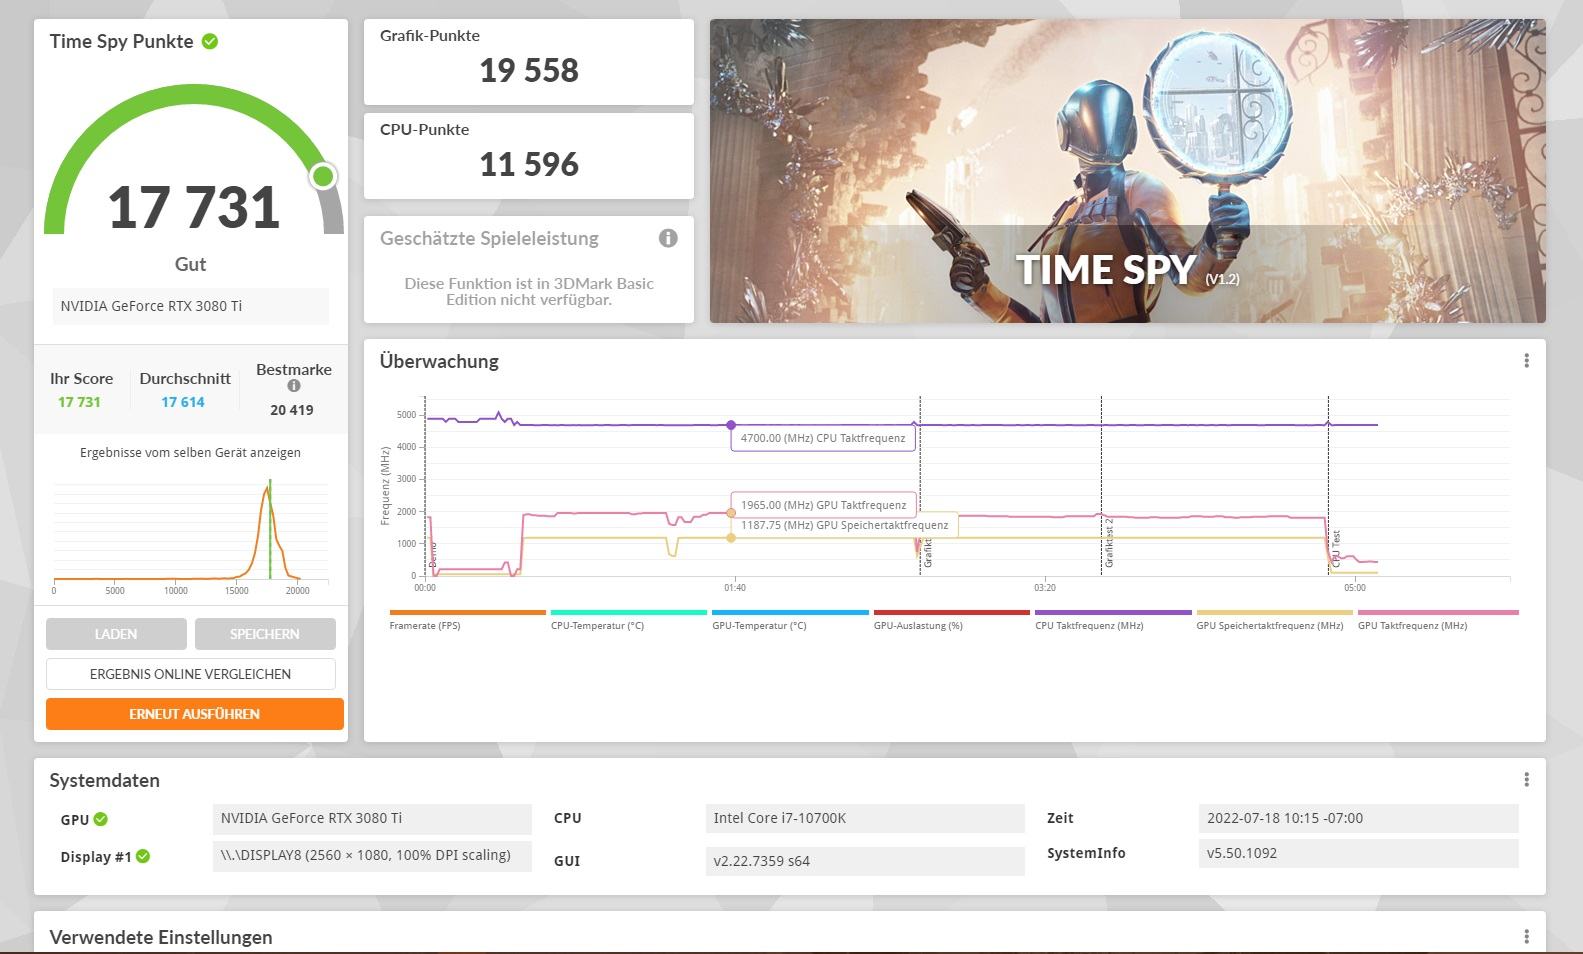Viewport: 1583px width, 954px height.
Task: Click the yellow GPU memory clock data point
Action: click(731, 538)
